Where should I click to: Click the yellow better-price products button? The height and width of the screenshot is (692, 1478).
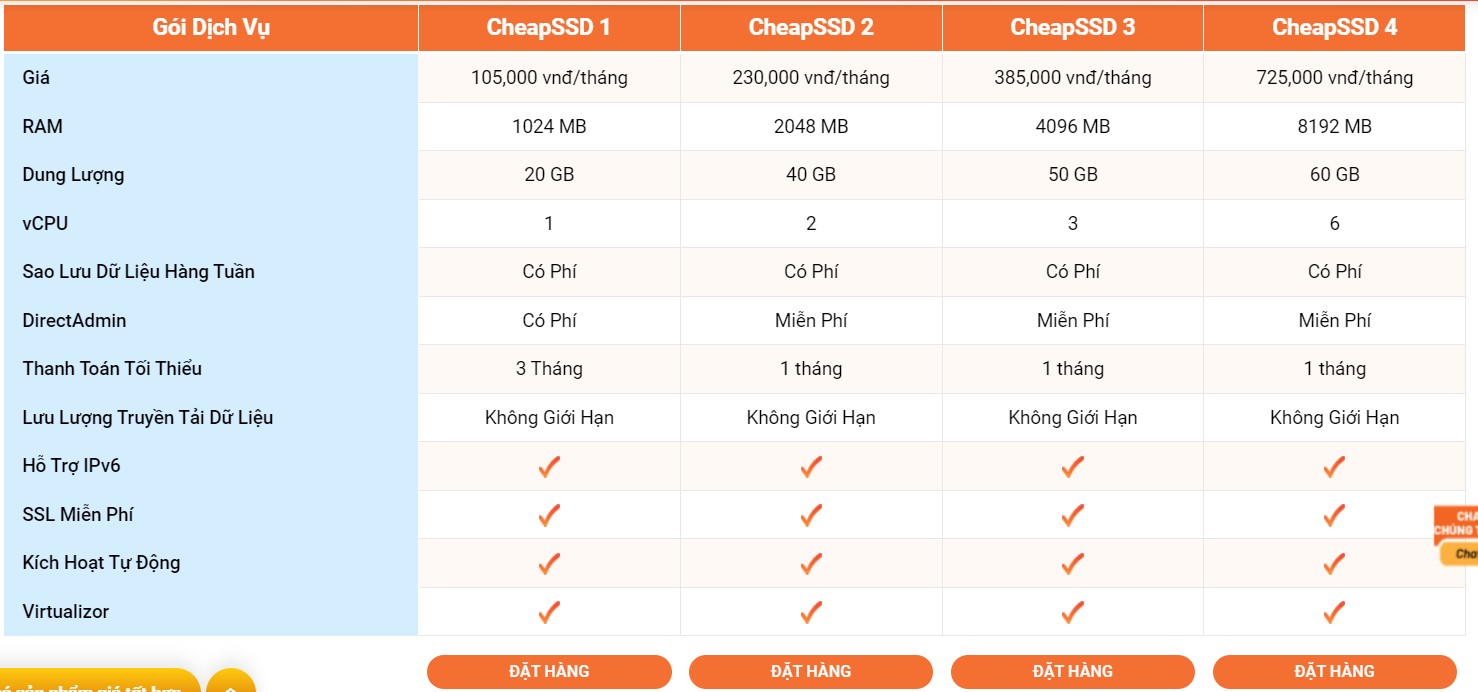click(95, 683)
